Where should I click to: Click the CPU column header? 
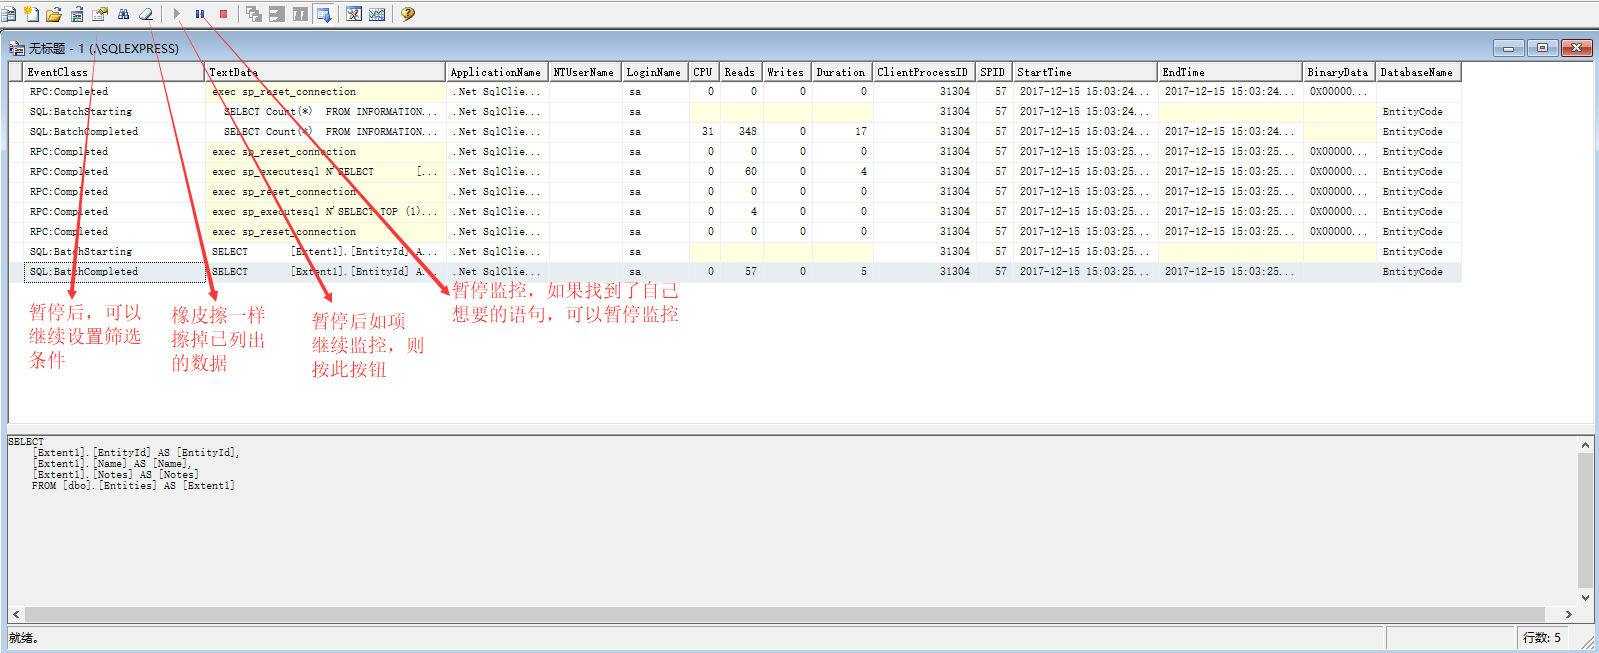pos(704,72)
